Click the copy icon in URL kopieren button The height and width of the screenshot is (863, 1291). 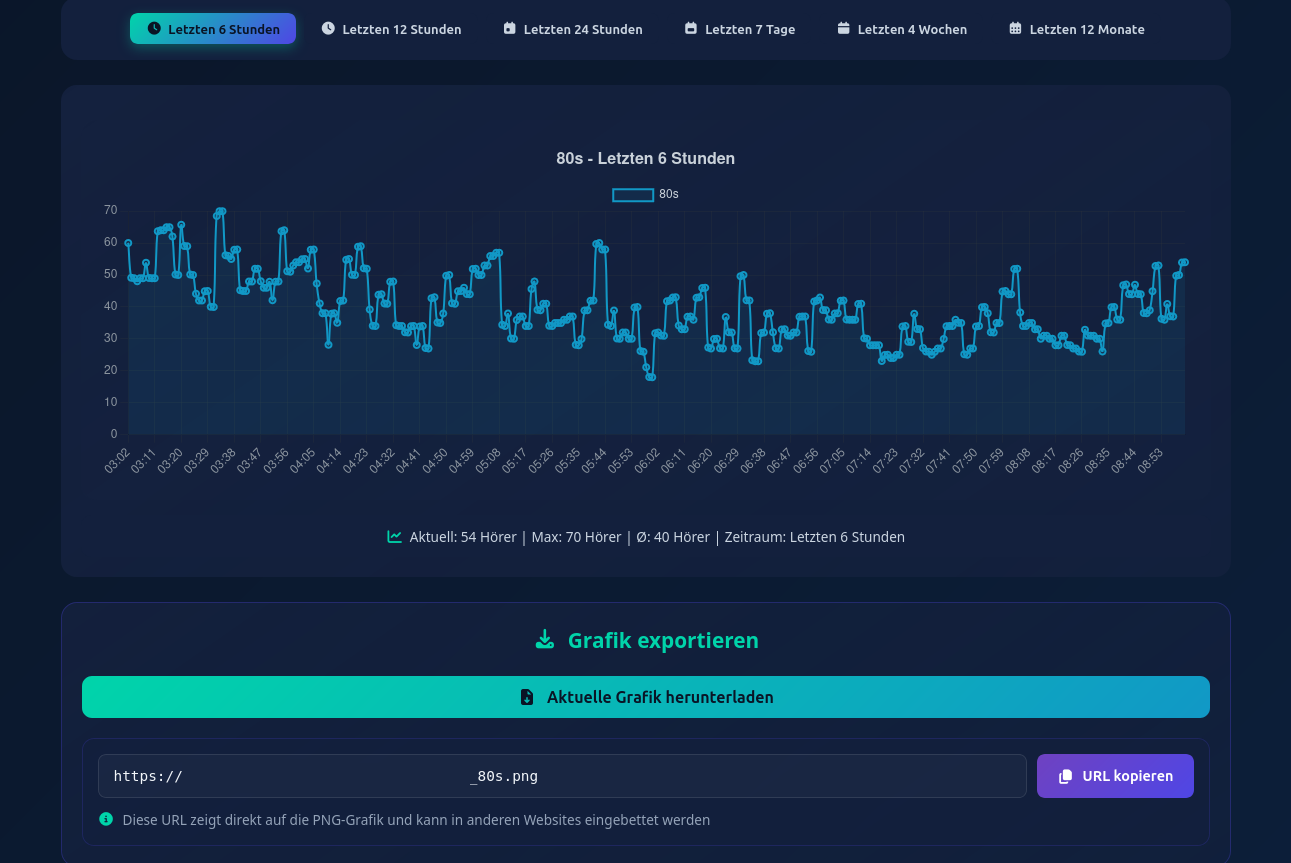tap(1065, 776)
